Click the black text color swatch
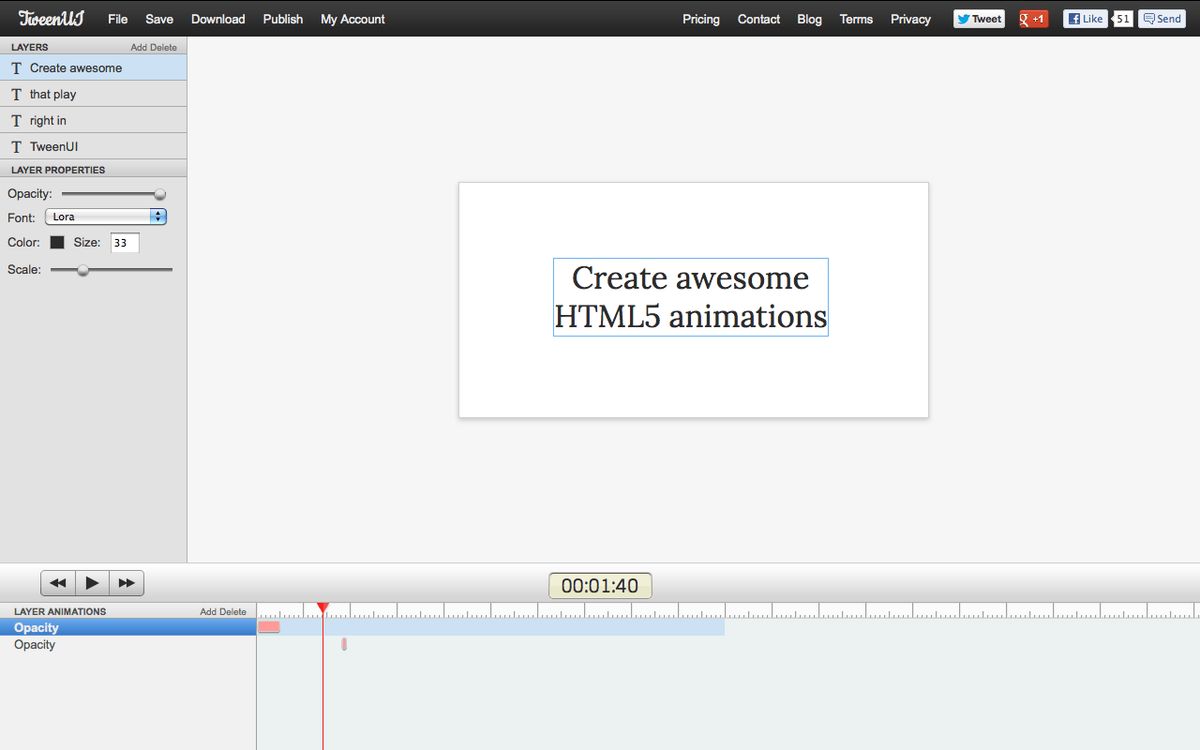Screen dimensions: 1200x750 (57, 242)
